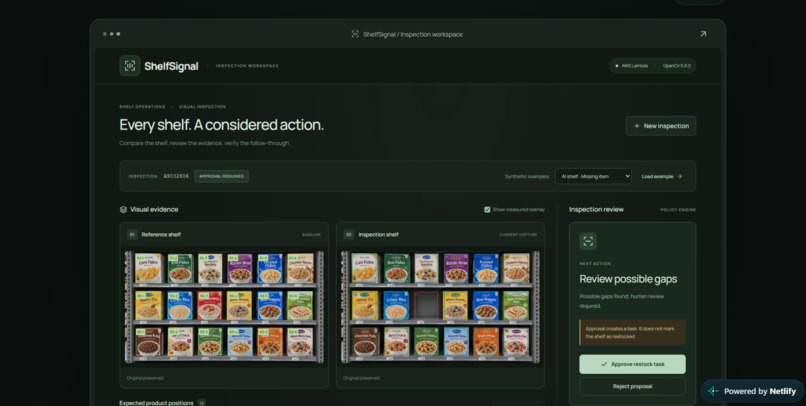
Task: Start a New inspection
Action: 661,126
